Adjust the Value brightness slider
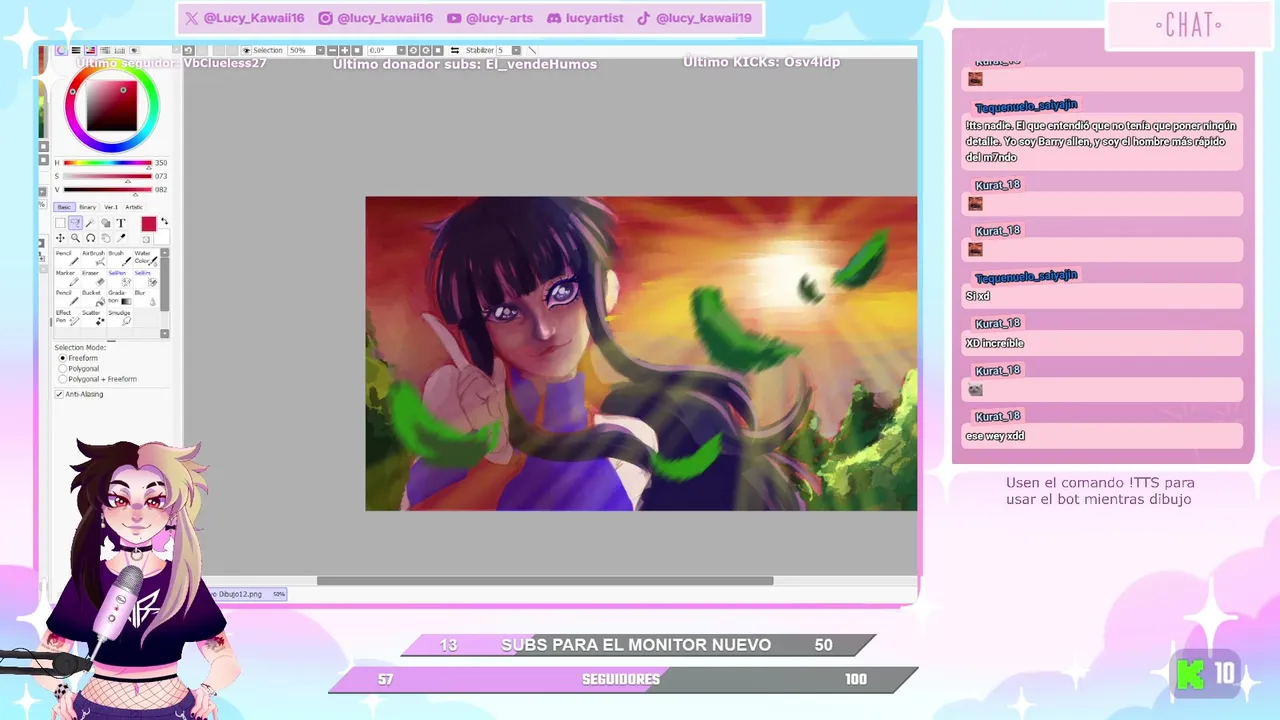The height and width of the screenshot is (720, 1280). [107, 189]
